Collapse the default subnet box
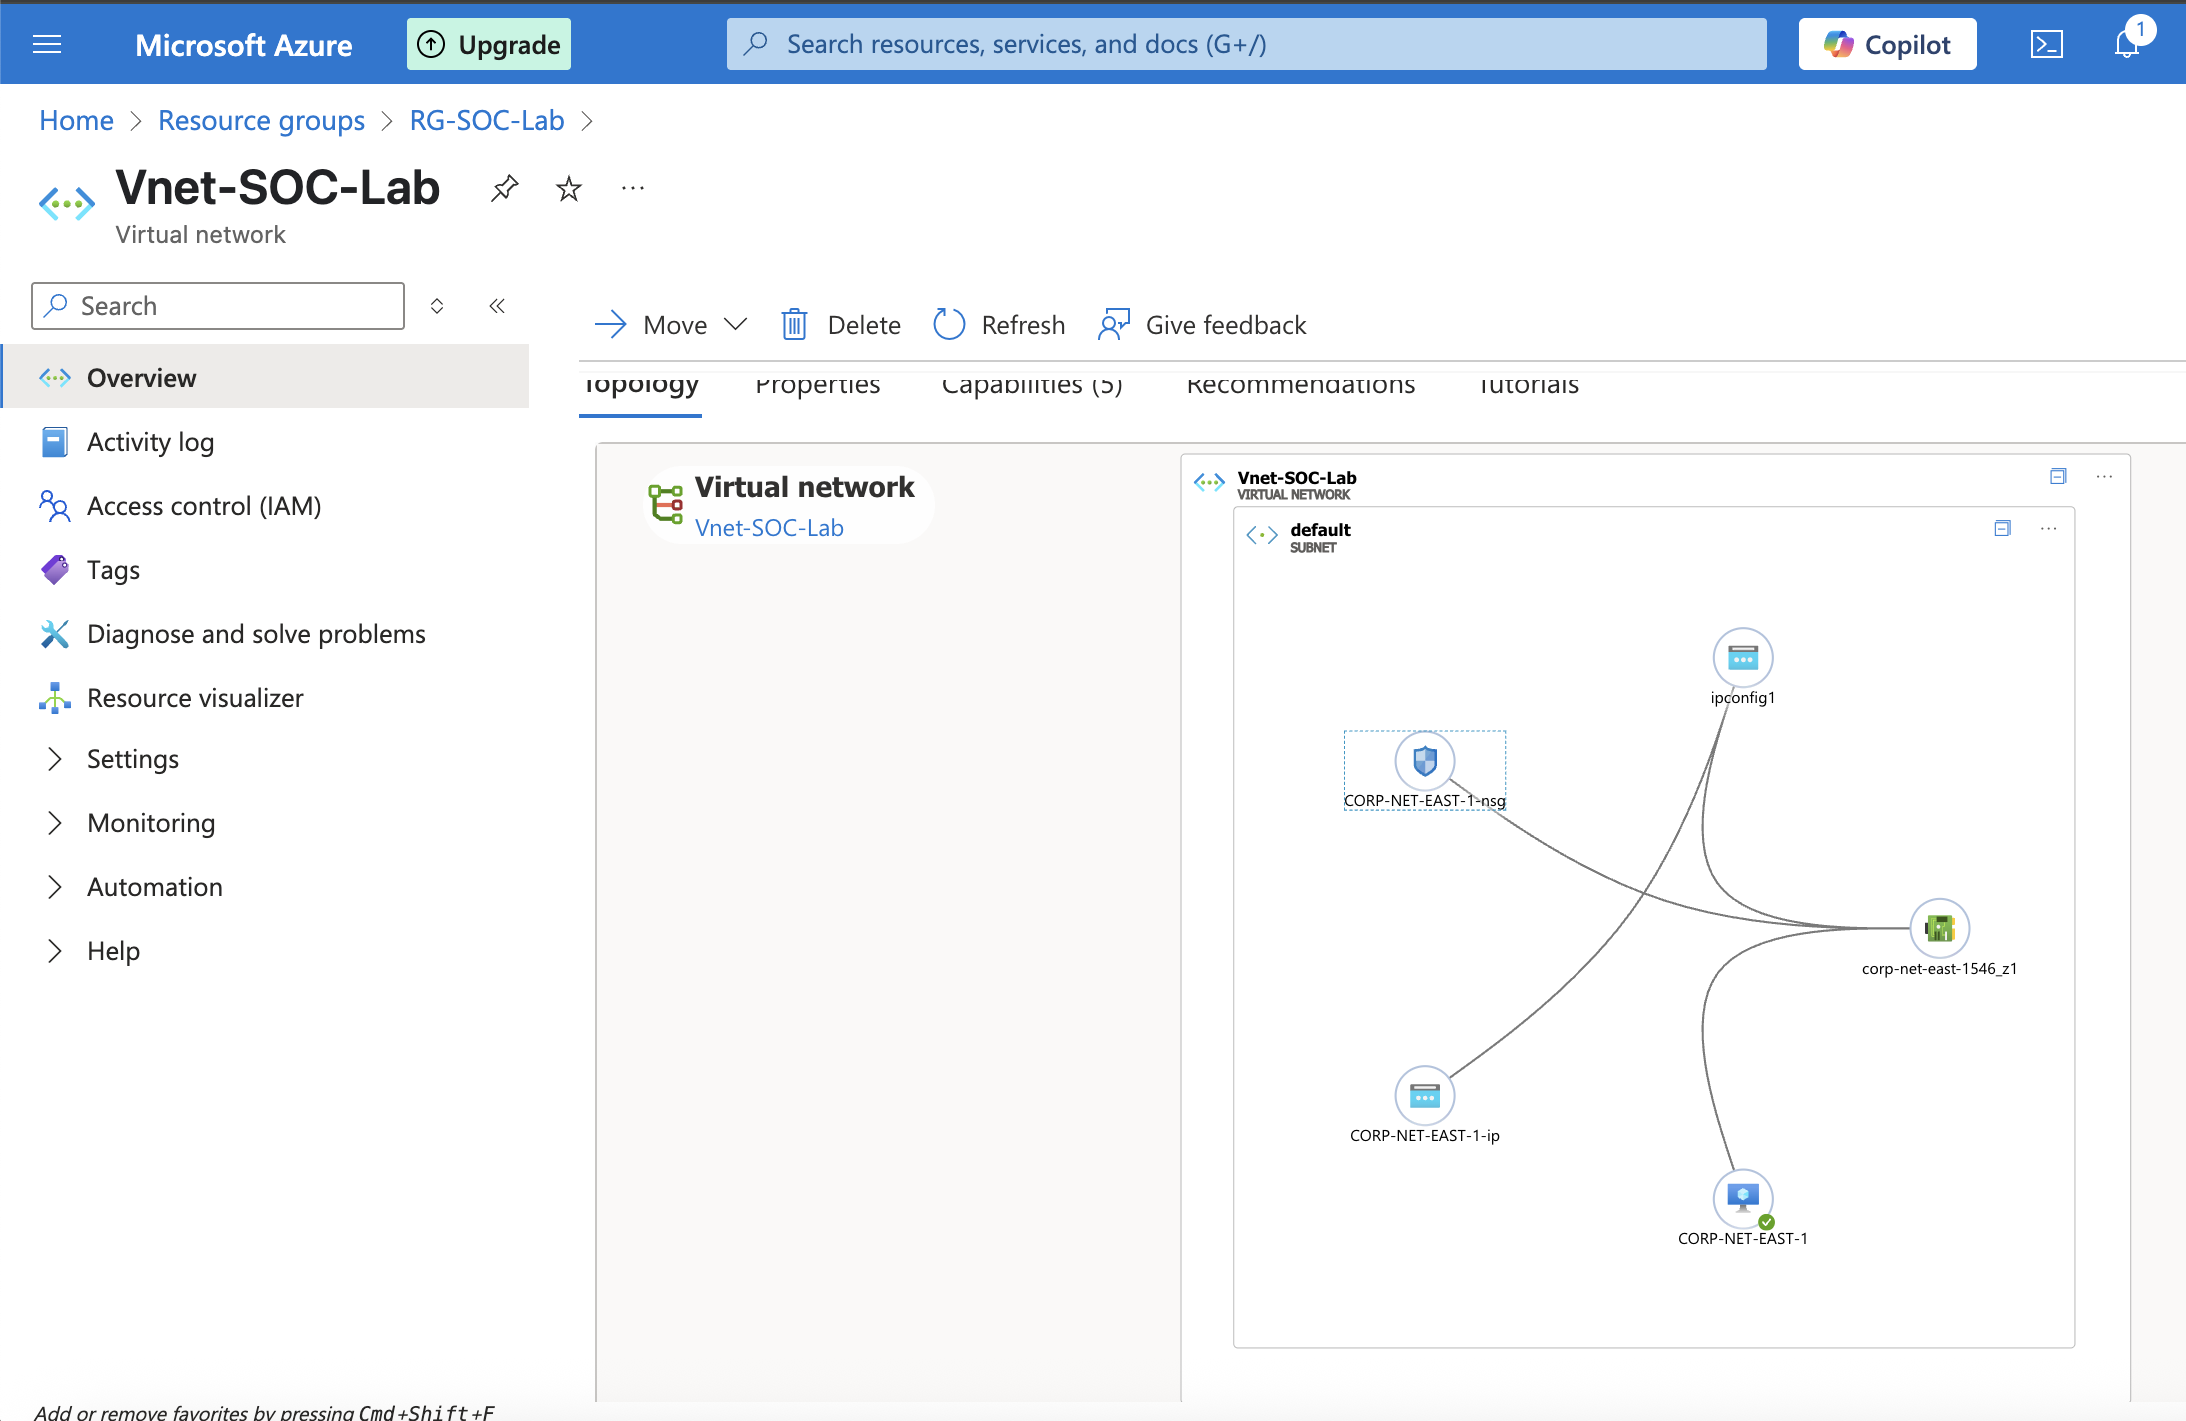Image resolution: width=2186 pixels, height=1421 pixels. coord(2002,528)
